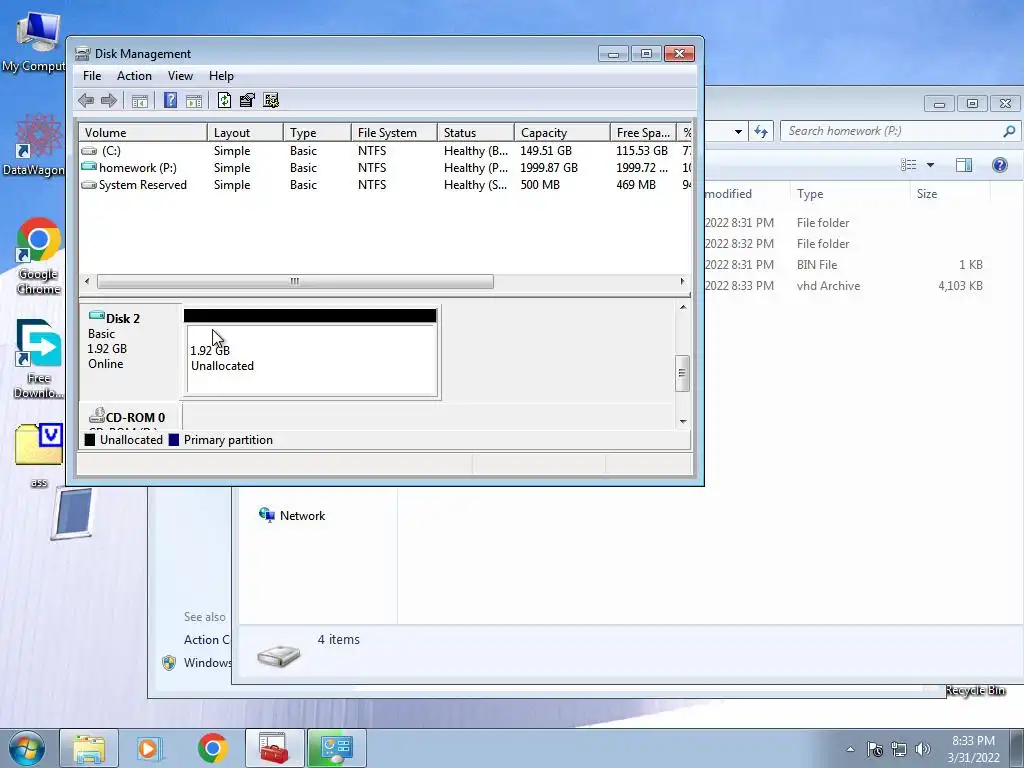Sort by the Capacity column header
Viewport: 1024px width, 768px height.
[562, 133]
